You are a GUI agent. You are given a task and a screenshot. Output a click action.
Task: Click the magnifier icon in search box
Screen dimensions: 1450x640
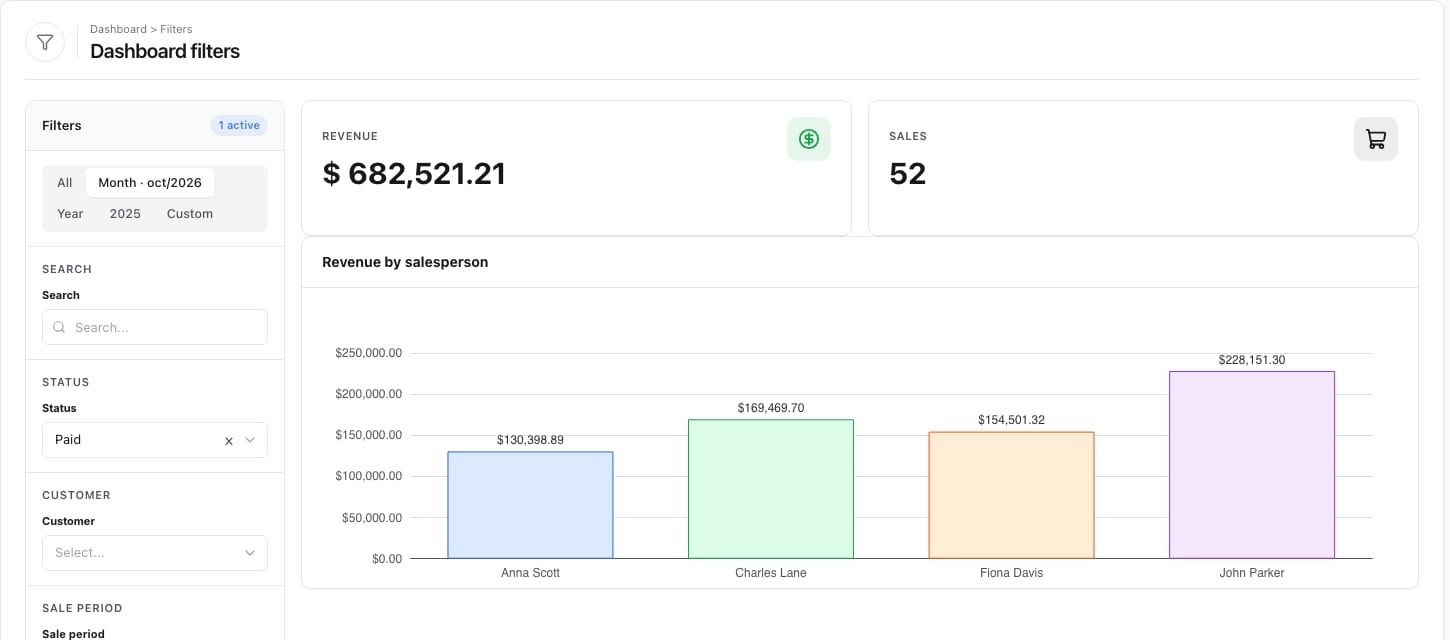(x=59, y=327)
